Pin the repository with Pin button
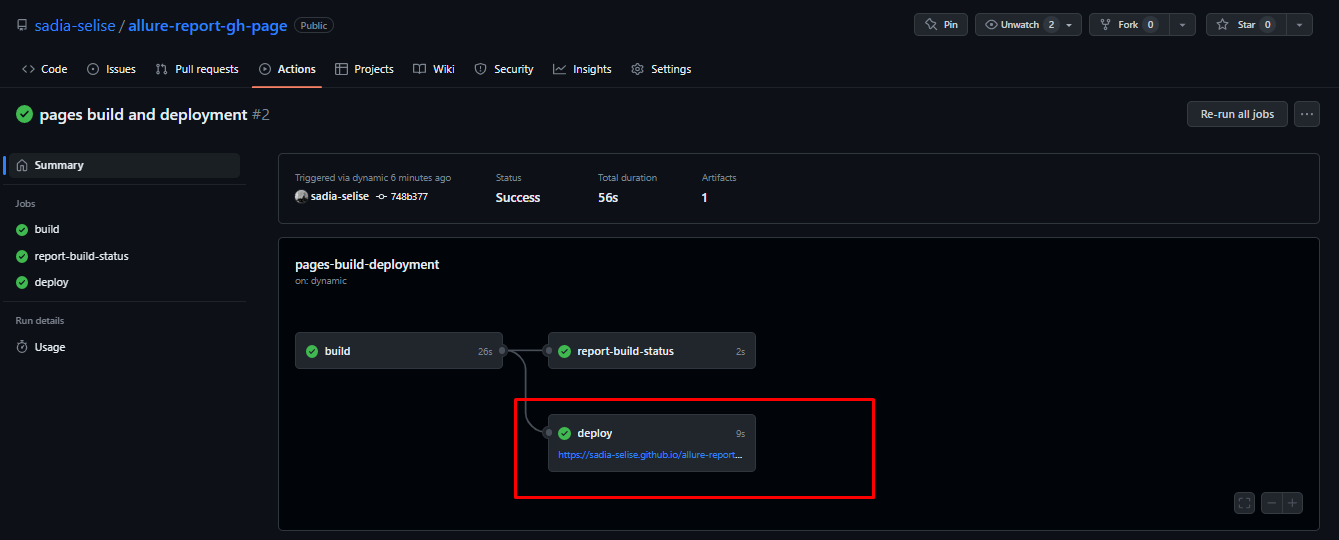1339x540 pixels. tap(940, 25)
